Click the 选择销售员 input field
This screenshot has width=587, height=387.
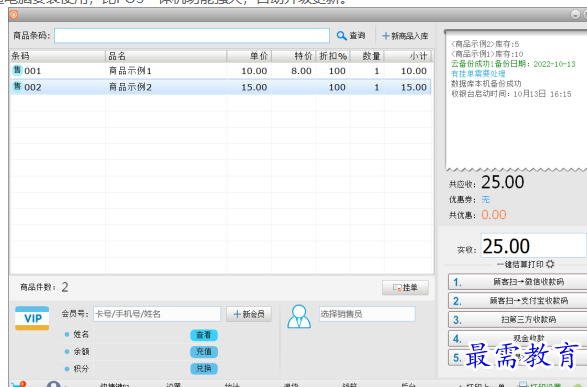point(367,314)
